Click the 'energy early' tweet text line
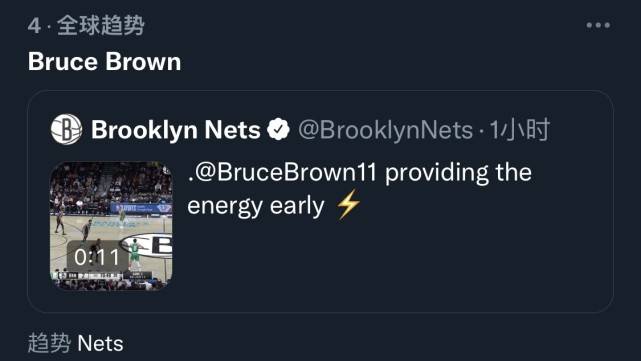The height and width of the screenshot is (361, 641). [256, 206]
